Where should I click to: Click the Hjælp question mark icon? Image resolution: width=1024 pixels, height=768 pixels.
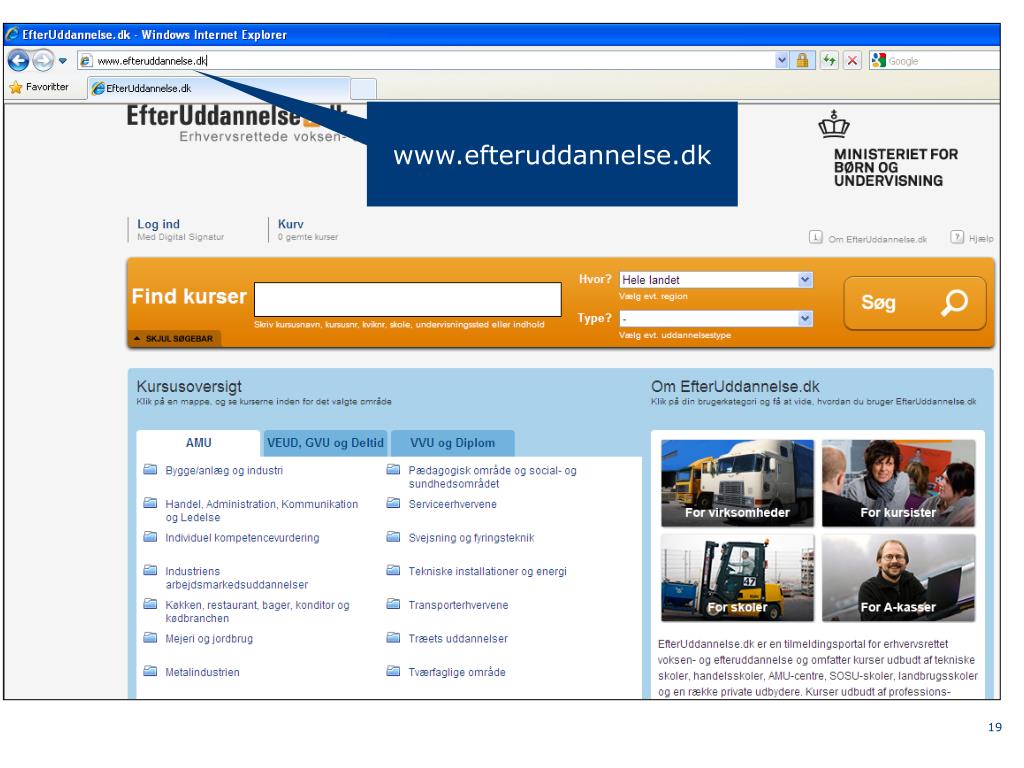(957, 237)
